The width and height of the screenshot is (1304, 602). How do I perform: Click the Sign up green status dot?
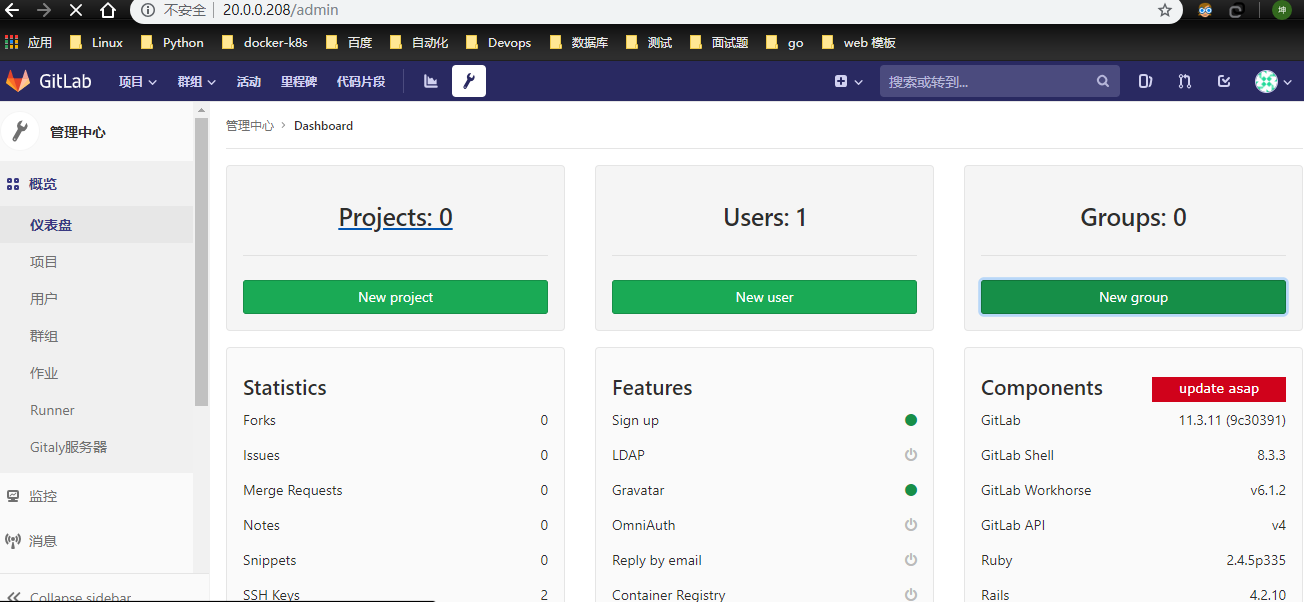pos(911,420)
